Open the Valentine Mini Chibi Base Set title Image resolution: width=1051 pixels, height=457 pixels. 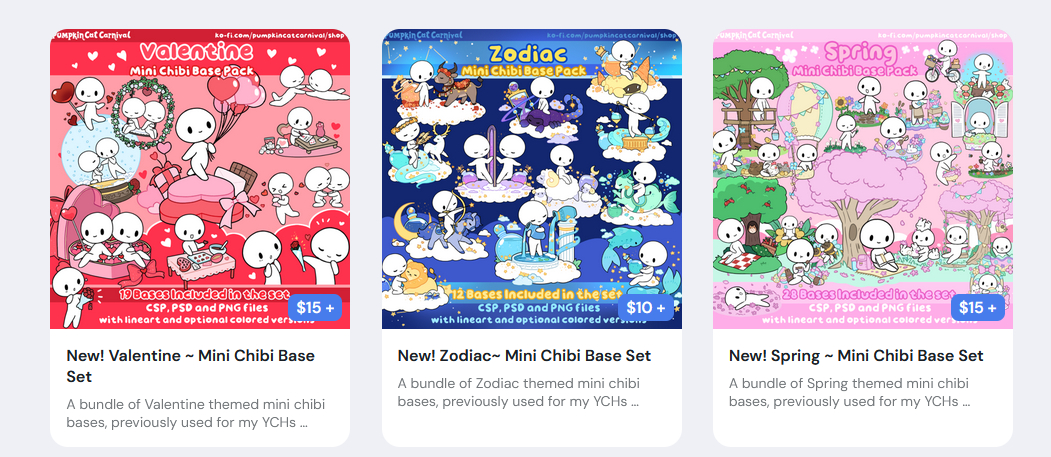click(x=190, y=366)
